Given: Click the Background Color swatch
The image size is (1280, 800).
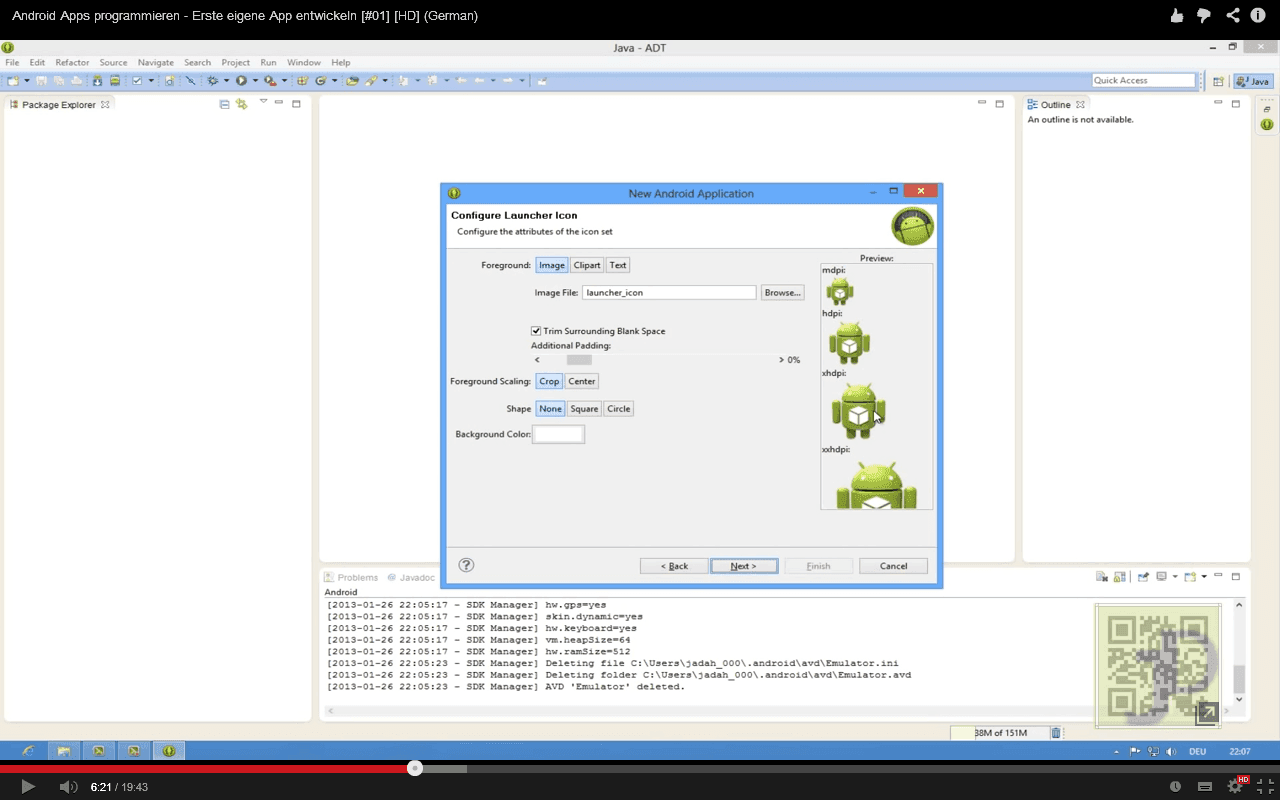Looking at the screenshot, I should 558,434.
